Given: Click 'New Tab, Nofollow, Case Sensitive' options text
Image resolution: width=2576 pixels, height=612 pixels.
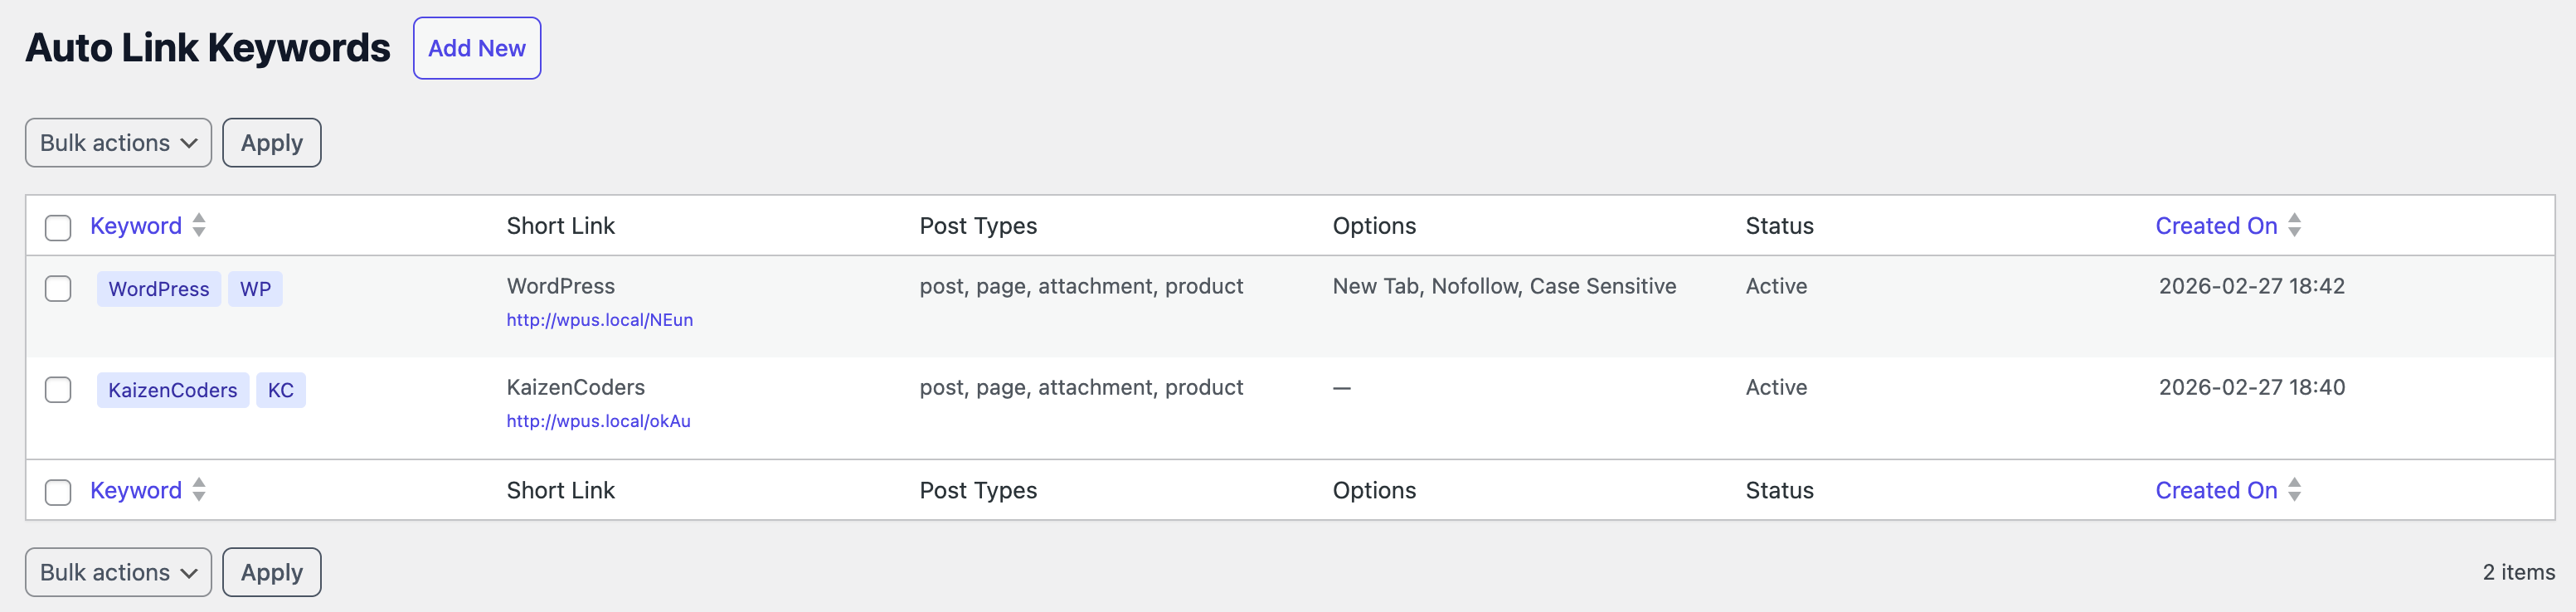Looking at the screenshot, I should tap(1504, 286).
